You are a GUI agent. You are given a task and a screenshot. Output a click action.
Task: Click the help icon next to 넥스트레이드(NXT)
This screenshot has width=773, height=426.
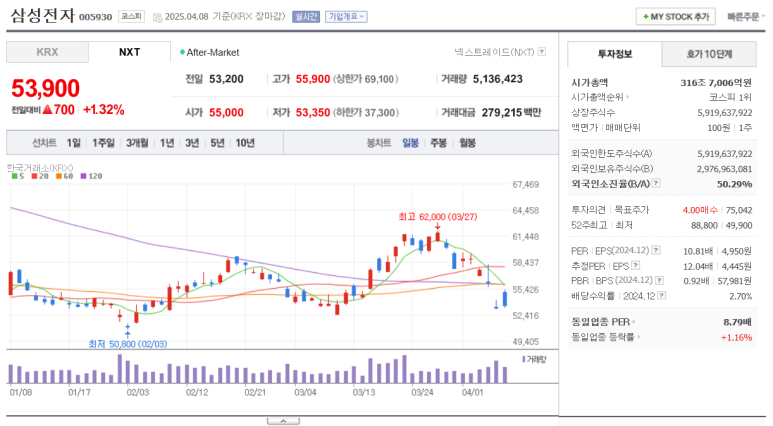(x=542, y=51)
